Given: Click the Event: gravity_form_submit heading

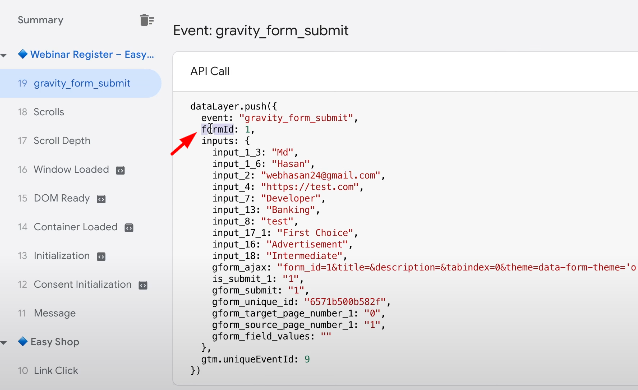Looking at the screenshot, I should tap(260, 31).
